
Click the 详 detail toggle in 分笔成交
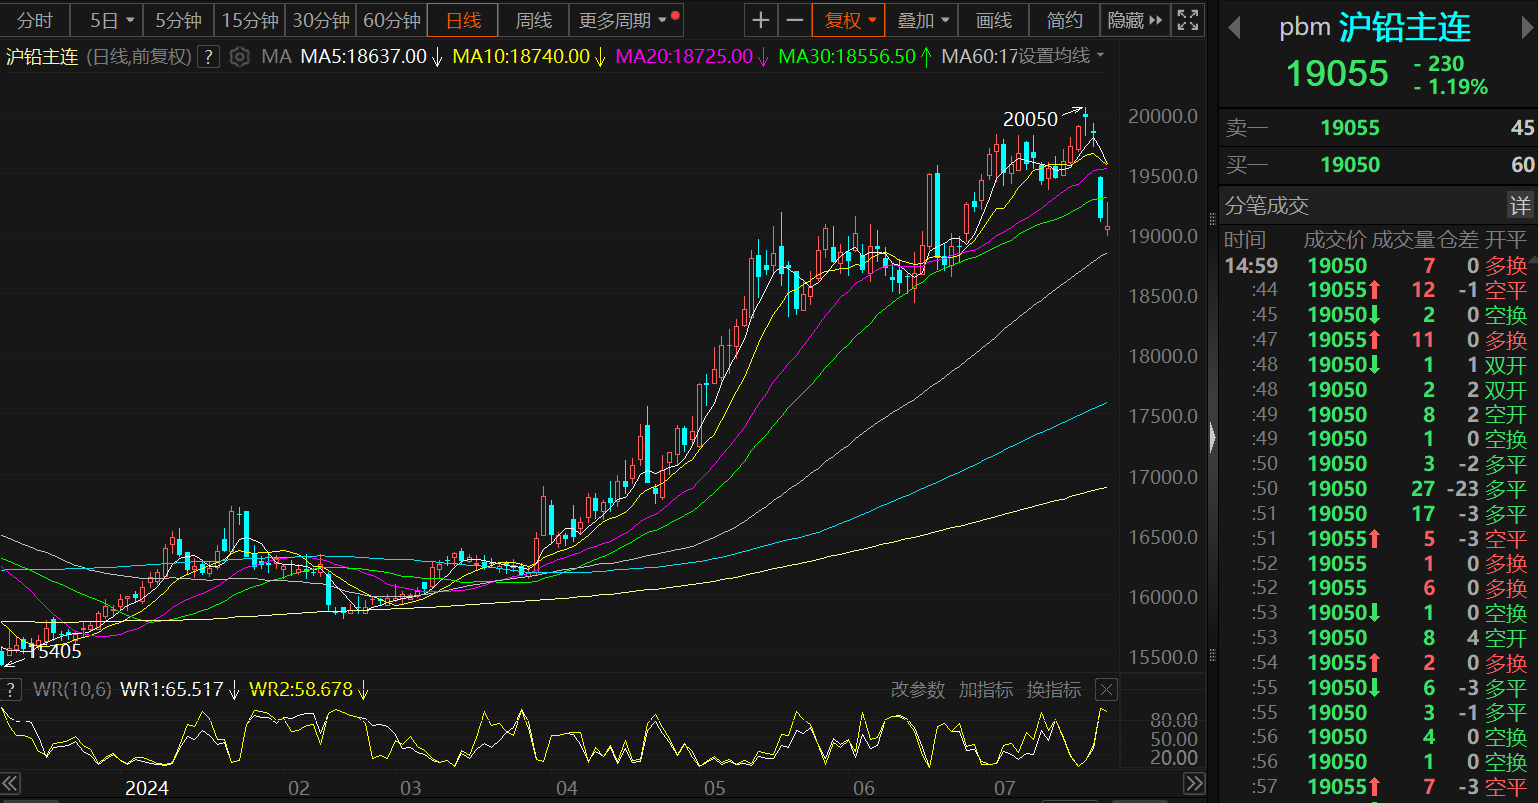(x=1520, y=204)
